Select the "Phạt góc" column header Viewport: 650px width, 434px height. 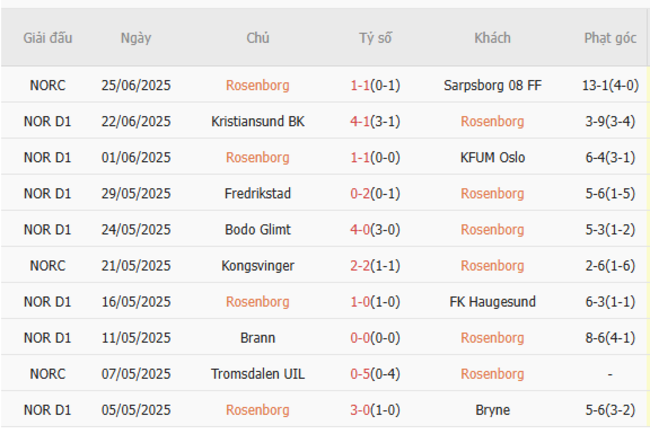tap(610, 38)
